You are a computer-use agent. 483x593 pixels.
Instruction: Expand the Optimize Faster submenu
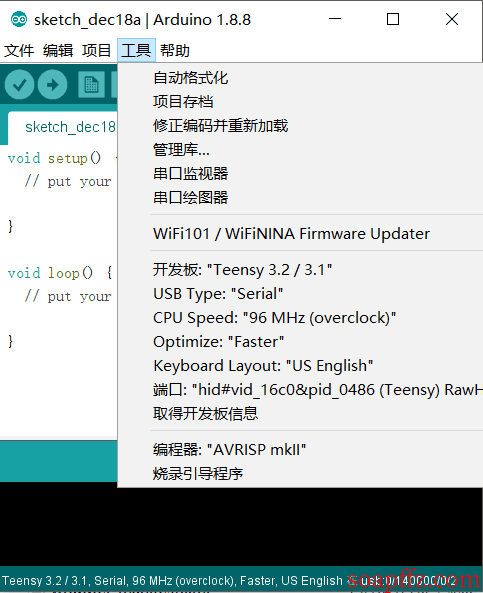(x=300, y=342)
